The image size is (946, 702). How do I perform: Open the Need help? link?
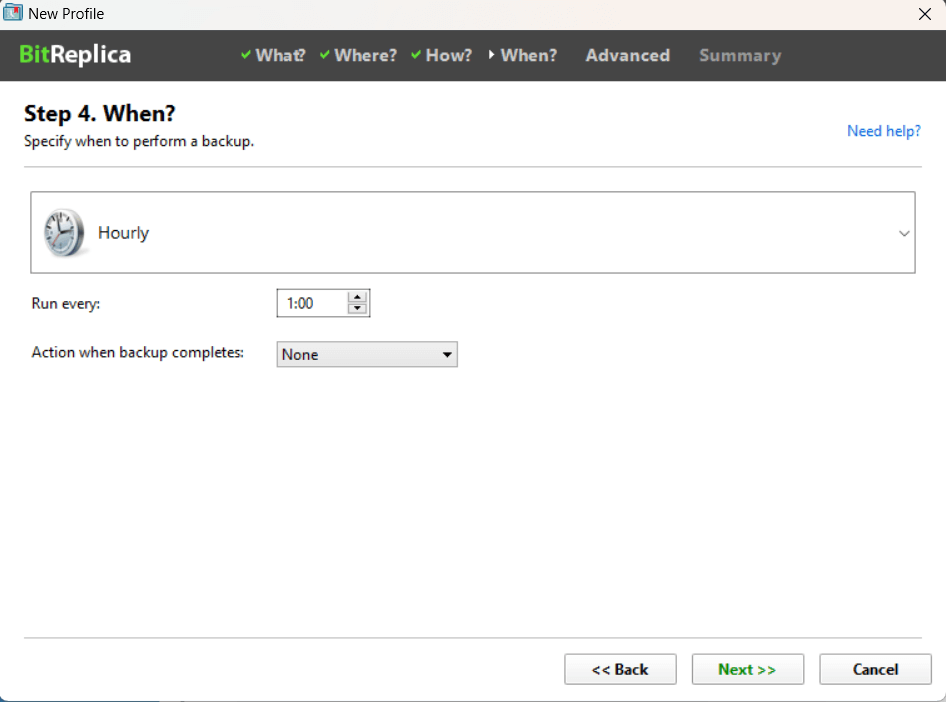pyautogui.click(x=884, y=131)
